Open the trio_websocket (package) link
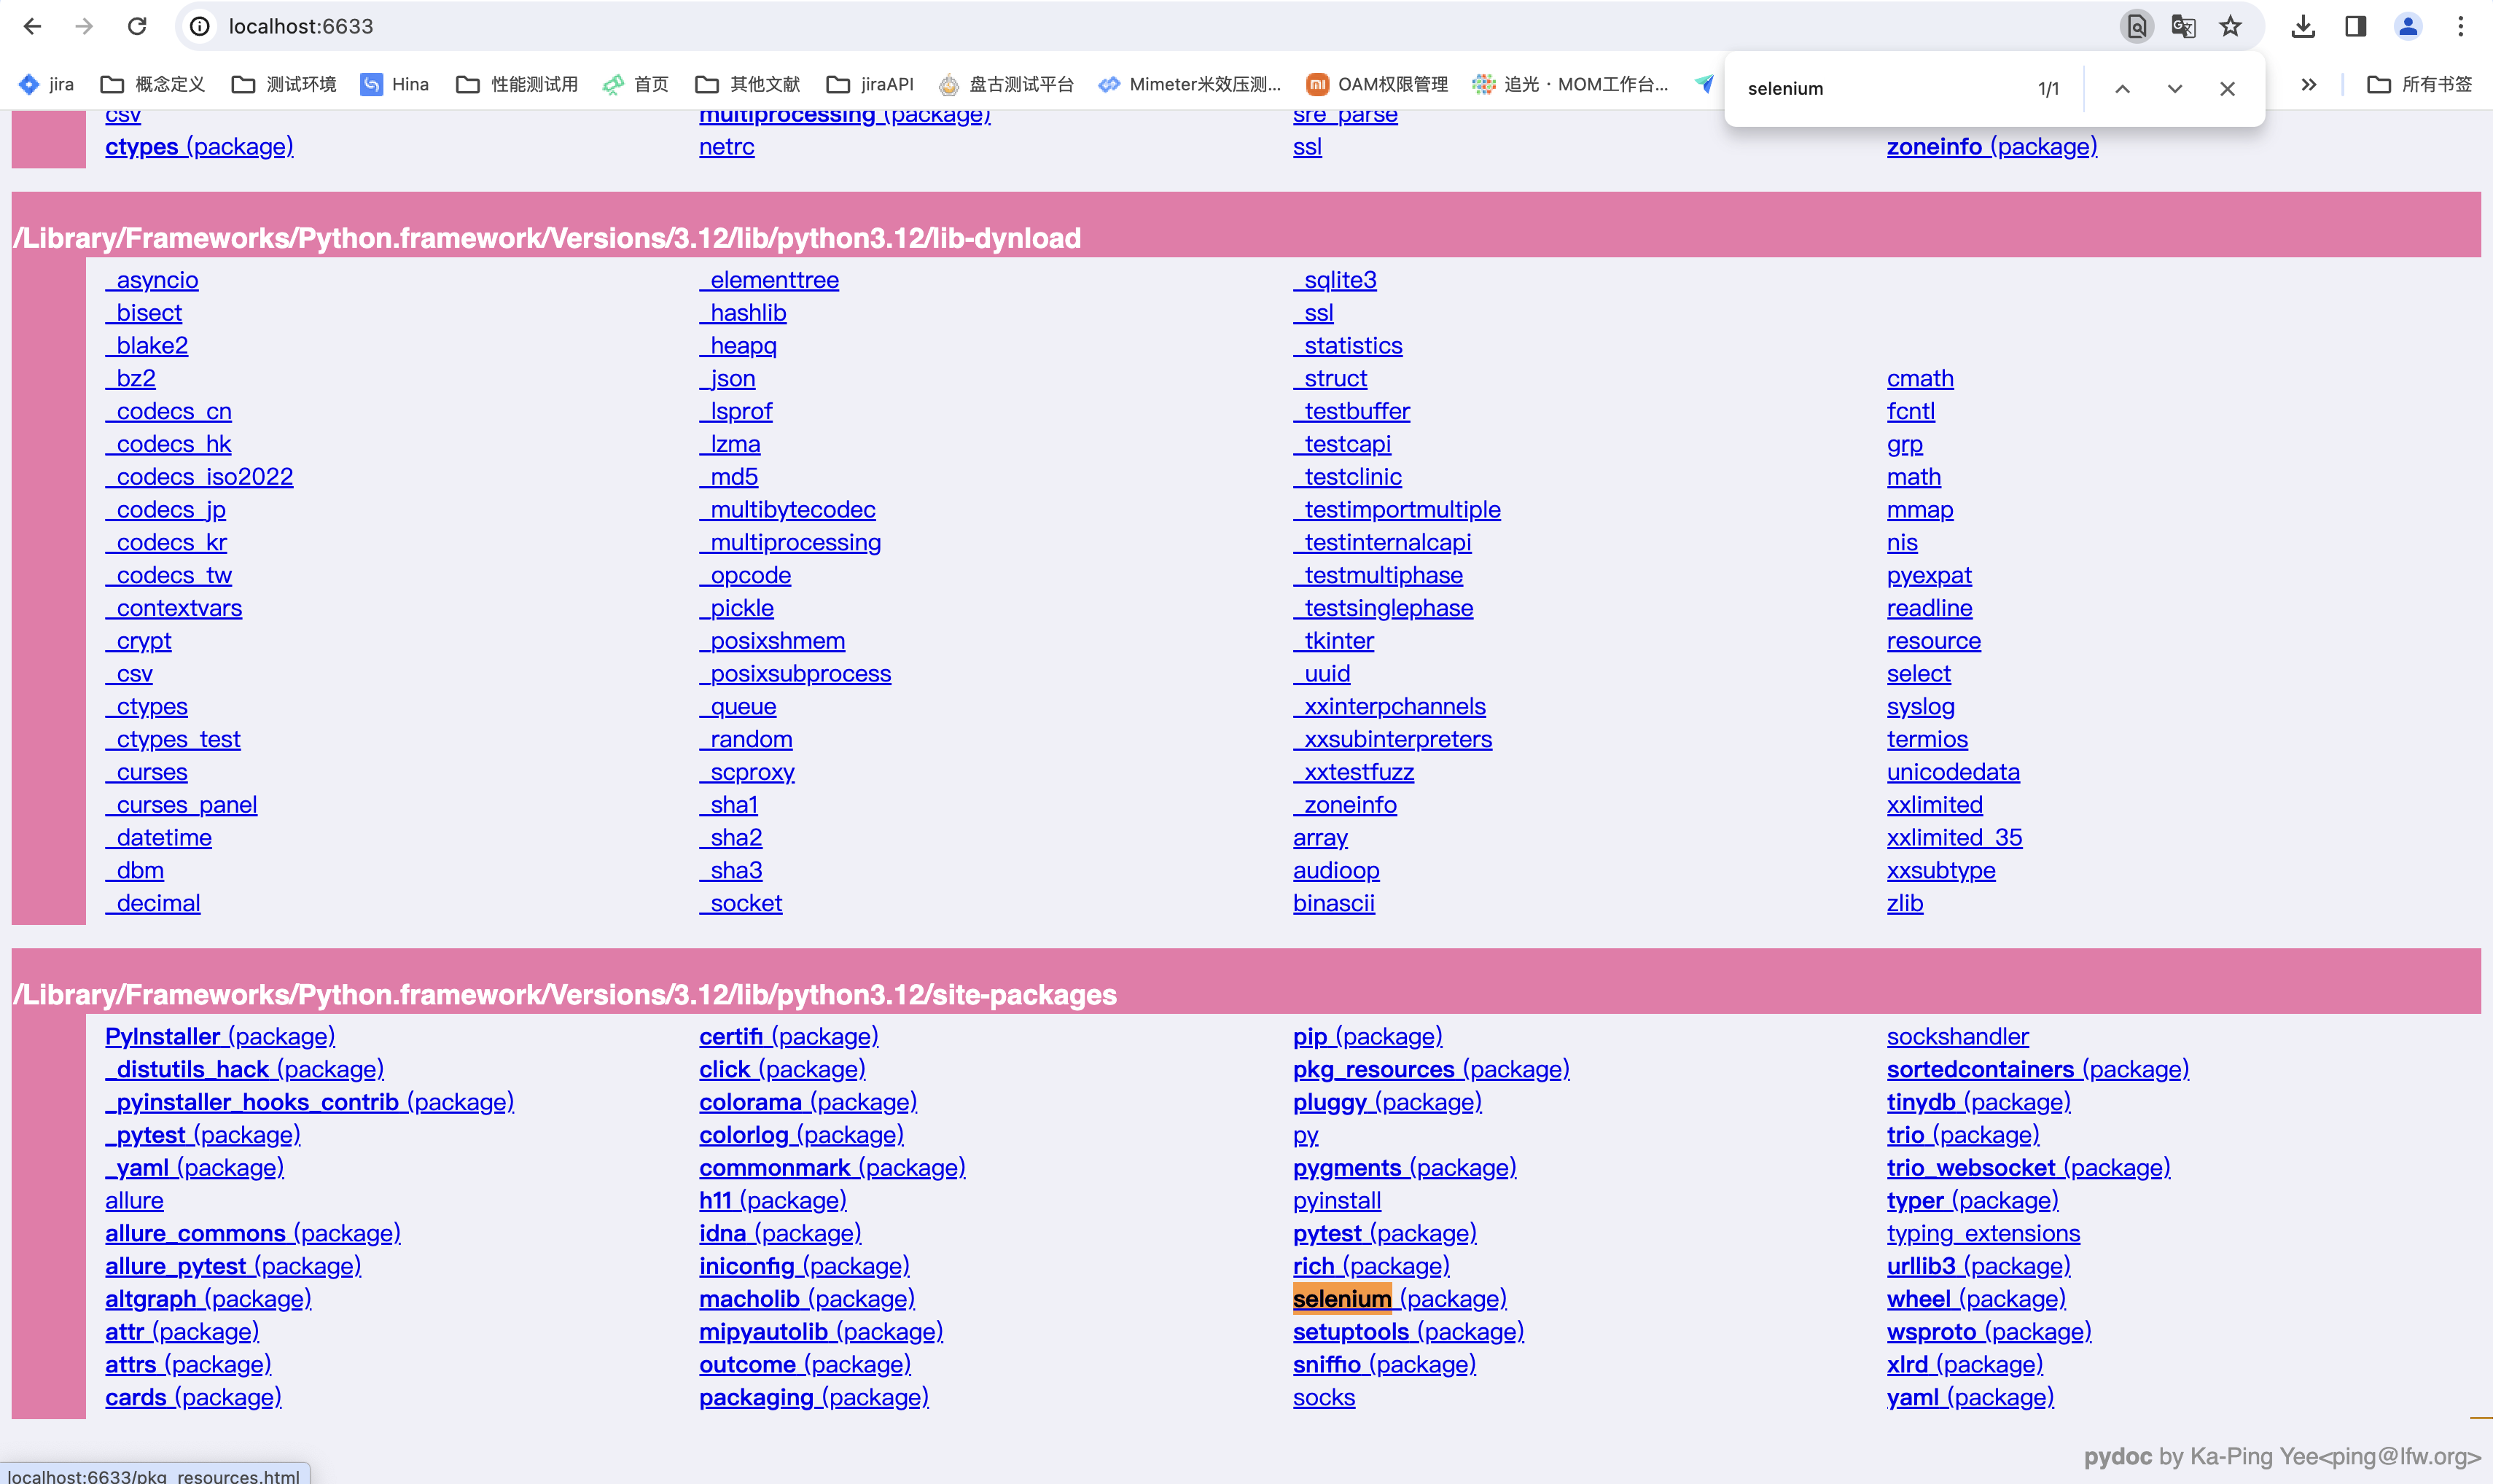The image size is (2493, 1484). pyautogui.click(x=2029, y=1167)
